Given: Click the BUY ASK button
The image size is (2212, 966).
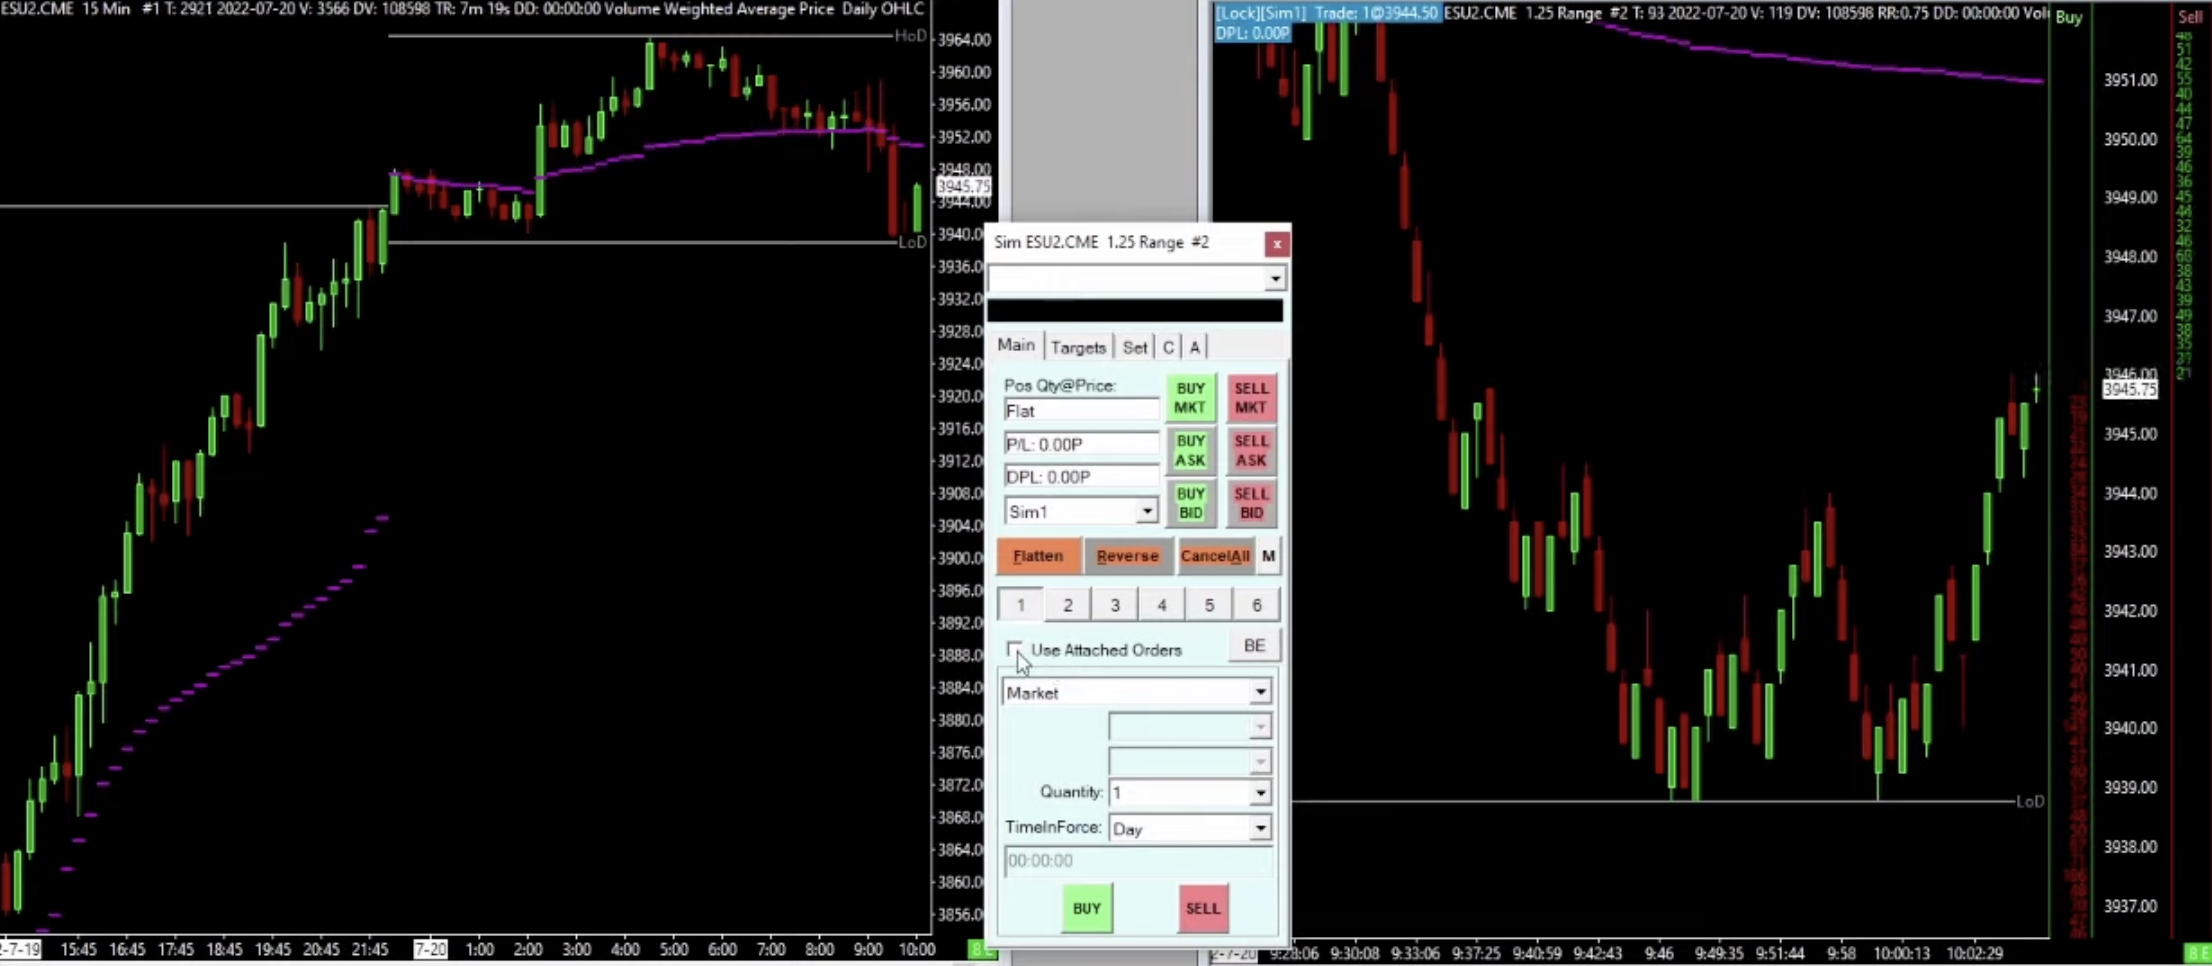Looking at the screenshot, I should [x=1190, y=451].
